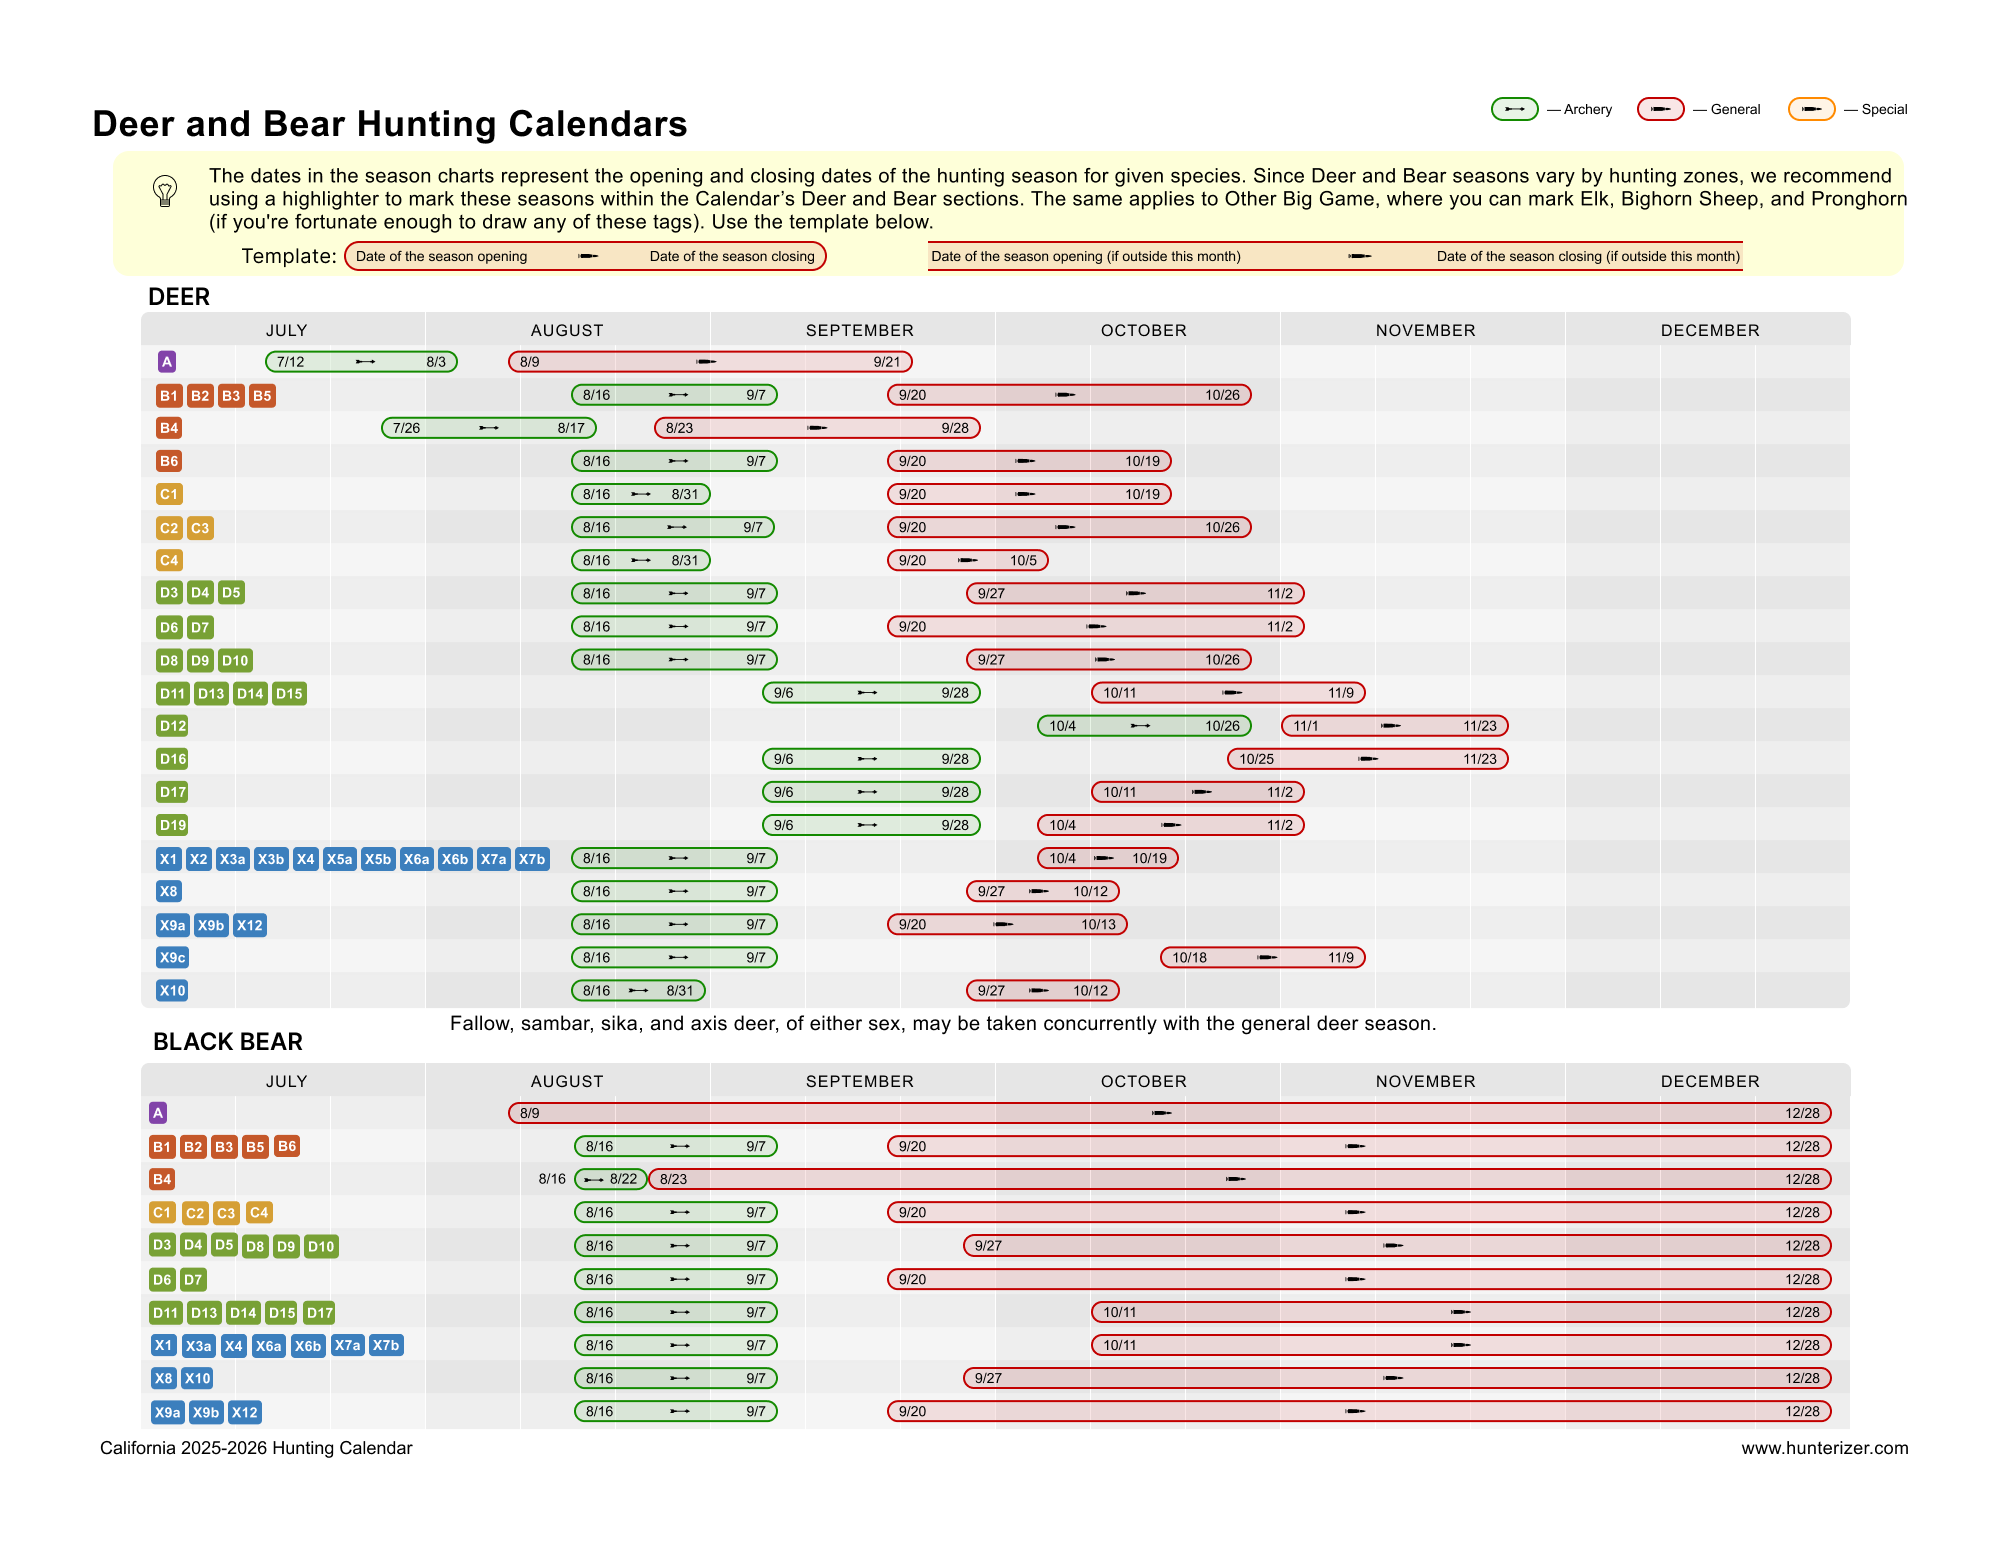This screenshot has height=1552, width=2009.
Task: Click the Special legend orange icon
Action: [x=1811, y=109]
